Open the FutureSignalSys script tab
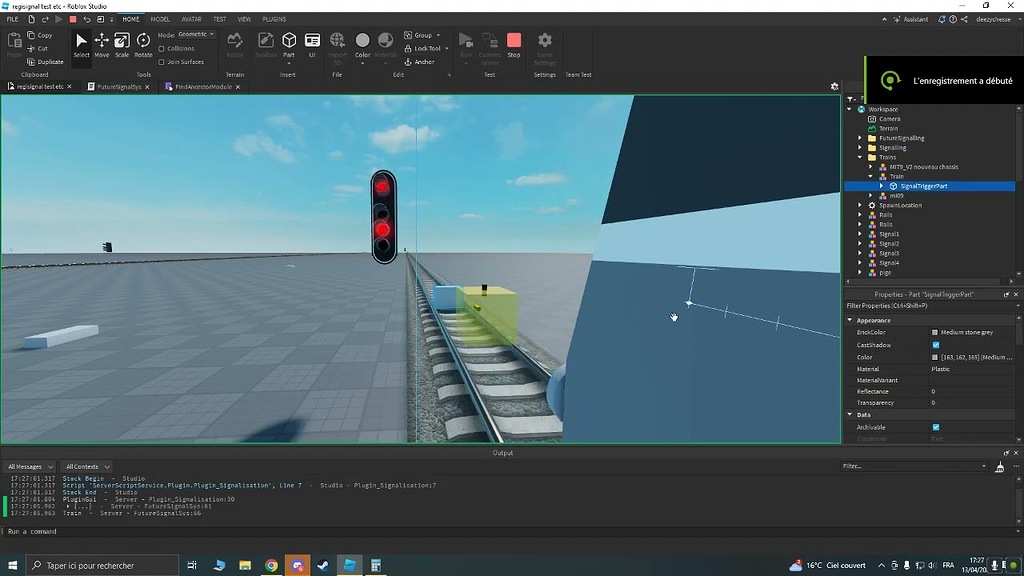1024x576 pixels. (118, 87)
